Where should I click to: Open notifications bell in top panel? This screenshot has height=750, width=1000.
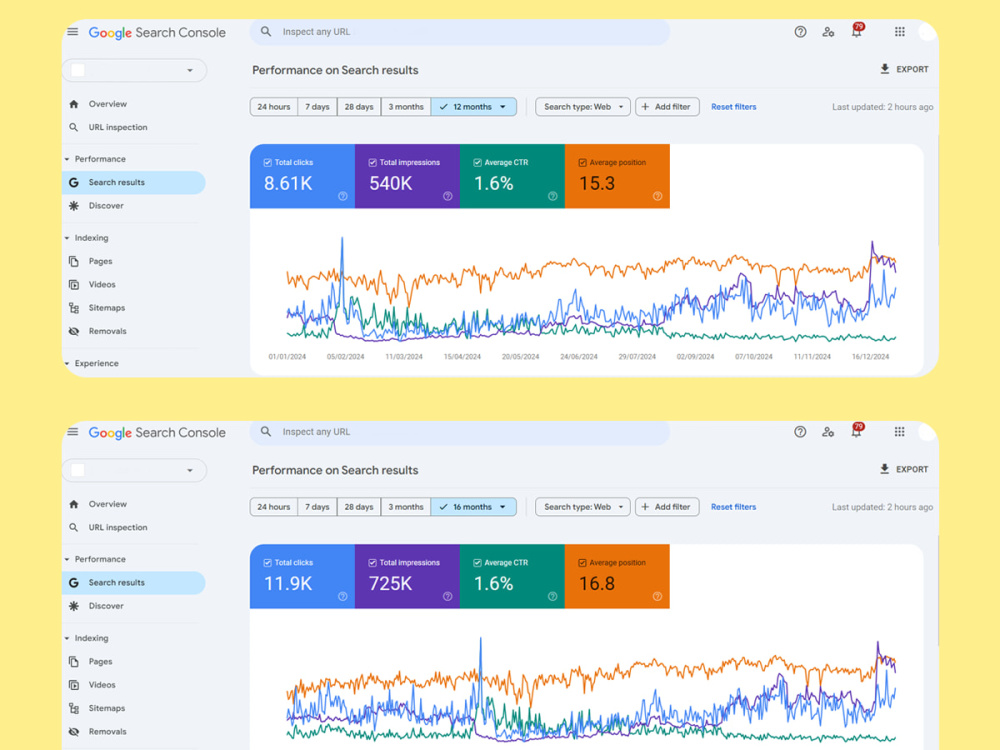pos(857,31)
